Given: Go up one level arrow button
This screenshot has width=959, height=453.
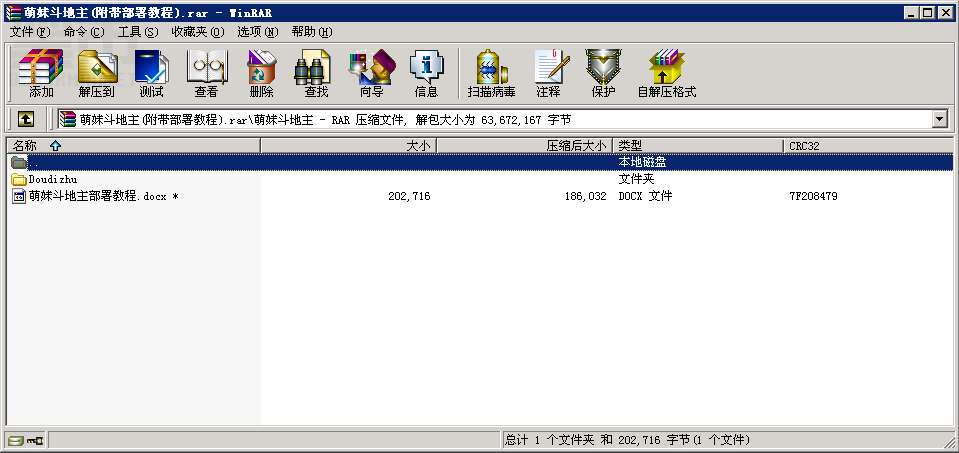Looking at the screenshot, I should (25, 119).
